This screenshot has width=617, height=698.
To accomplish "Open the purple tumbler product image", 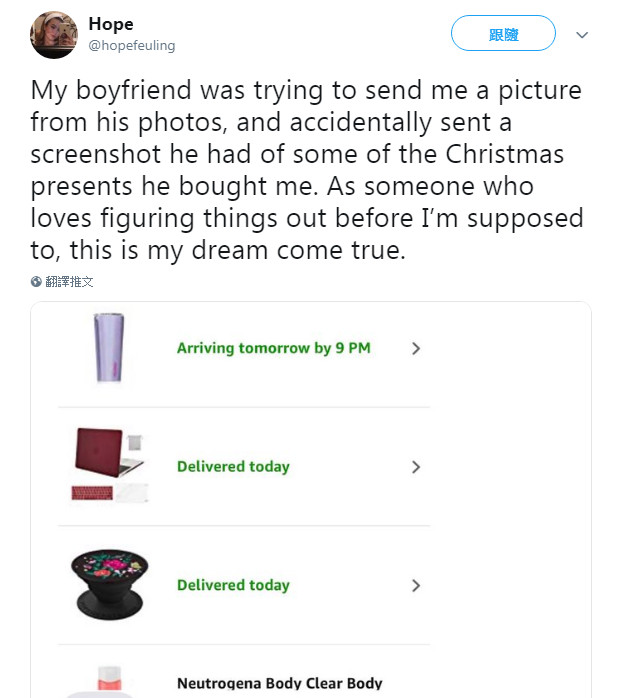I will (x=110, y=348).
